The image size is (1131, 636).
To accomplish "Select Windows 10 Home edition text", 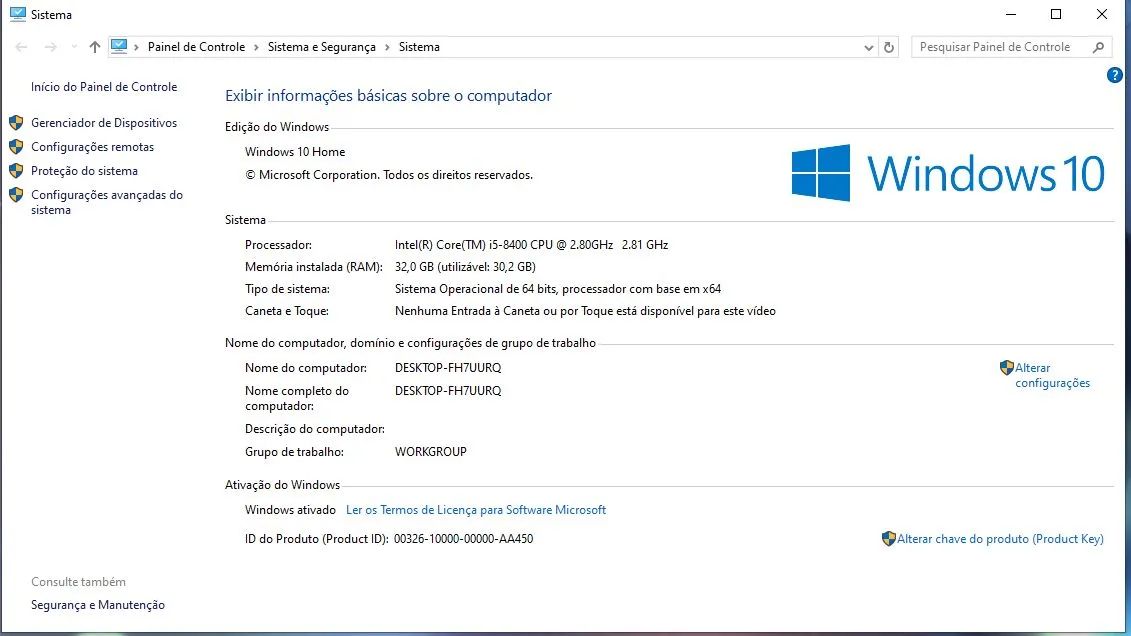I will (295, 151).
